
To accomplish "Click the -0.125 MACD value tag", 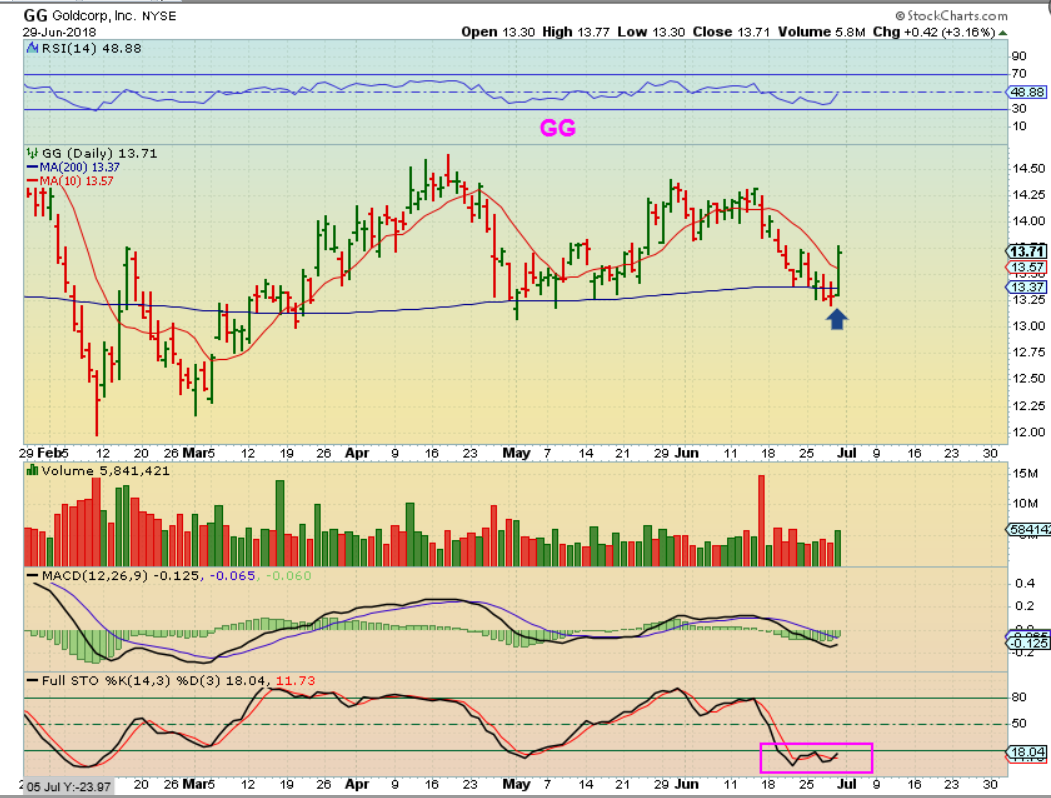I will point(1028,643).
